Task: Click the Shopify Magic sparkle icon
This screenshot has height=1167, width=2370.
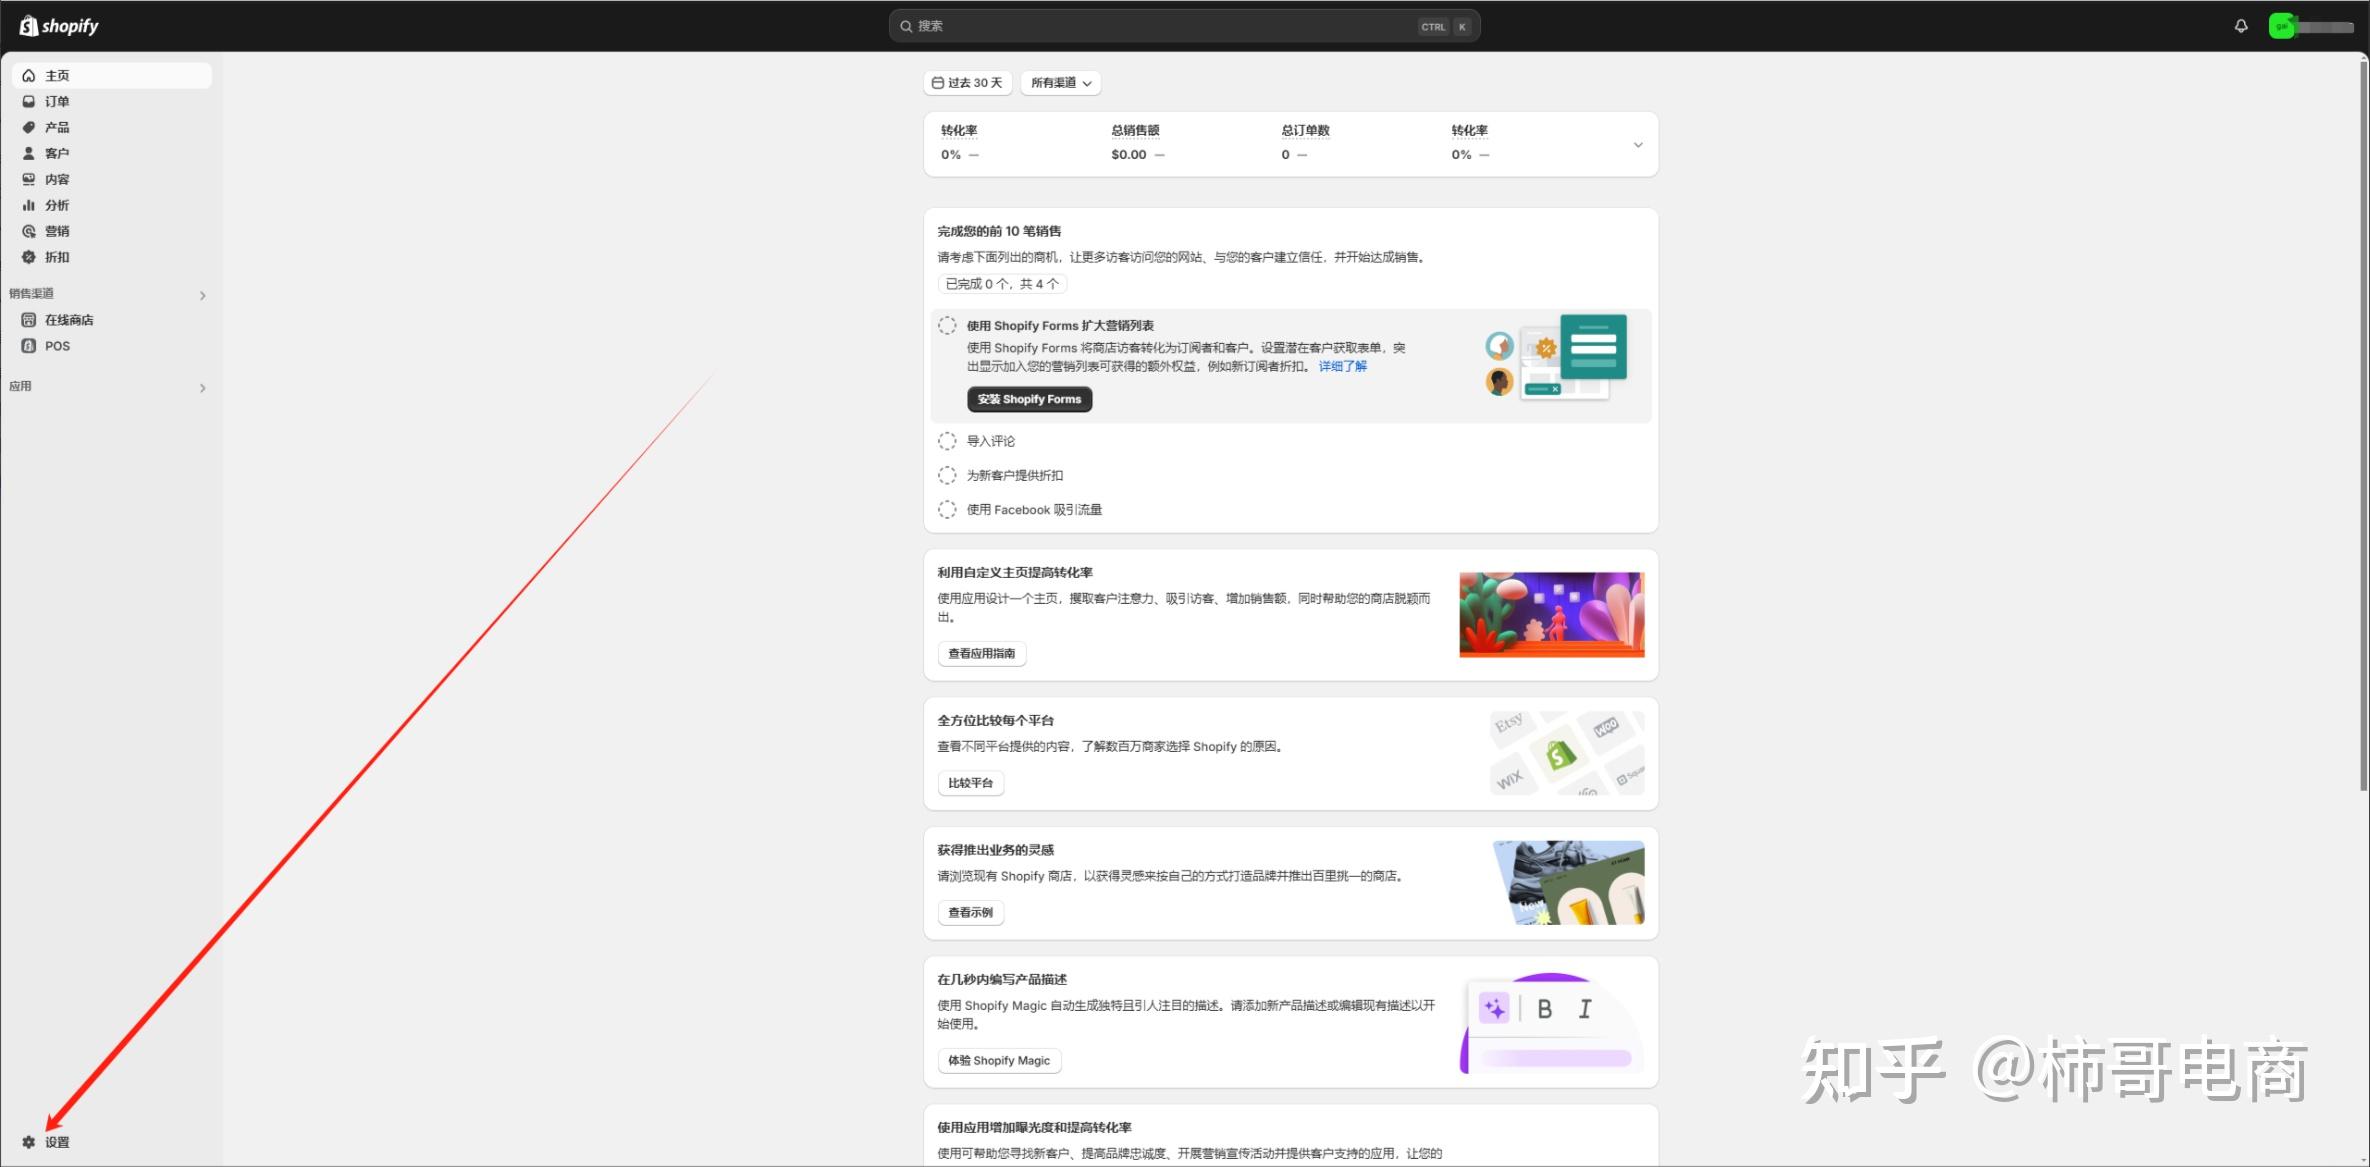Action: click(x=1494, y=1008)
